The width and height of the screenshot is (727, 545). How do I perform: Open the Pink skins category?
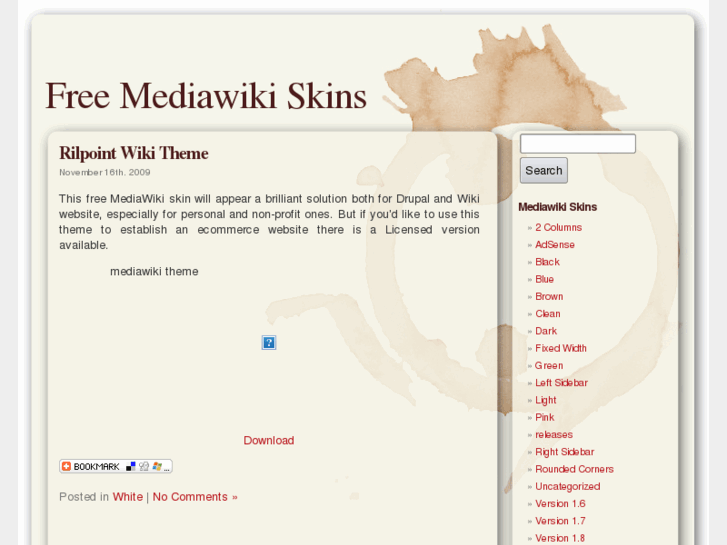544,417
